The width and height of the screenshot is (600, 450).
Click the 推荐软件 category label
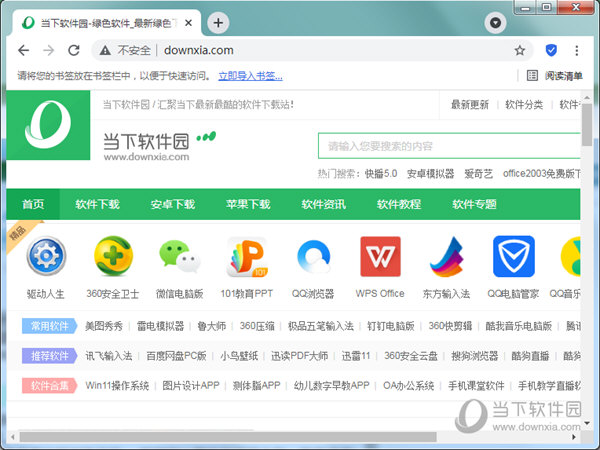click(50, 356)
